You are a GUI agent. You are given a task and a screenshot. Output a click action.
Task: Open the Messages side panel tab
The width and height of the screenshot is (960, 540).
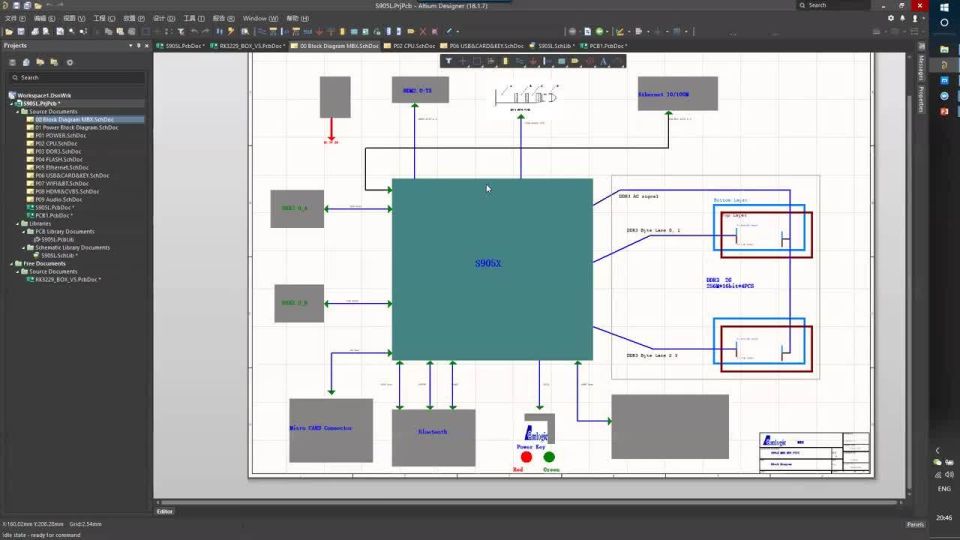921,67
